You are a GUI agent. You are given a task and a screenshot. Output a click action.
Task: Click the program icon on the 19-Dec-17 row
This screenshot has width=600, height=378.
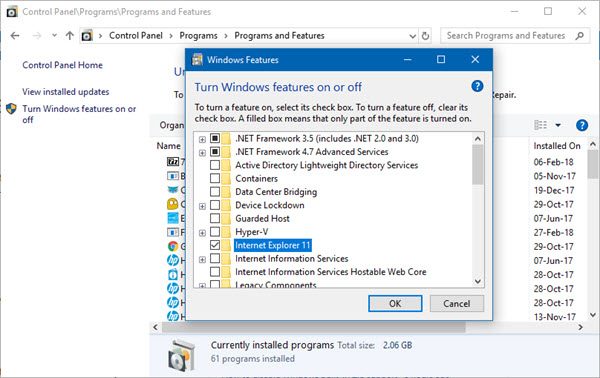click(173, 190)
